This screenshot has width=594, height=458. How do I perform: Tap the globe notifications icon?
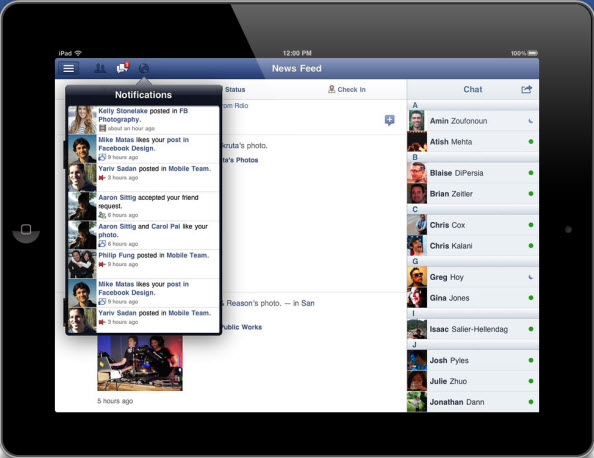[x=144, y=68]
